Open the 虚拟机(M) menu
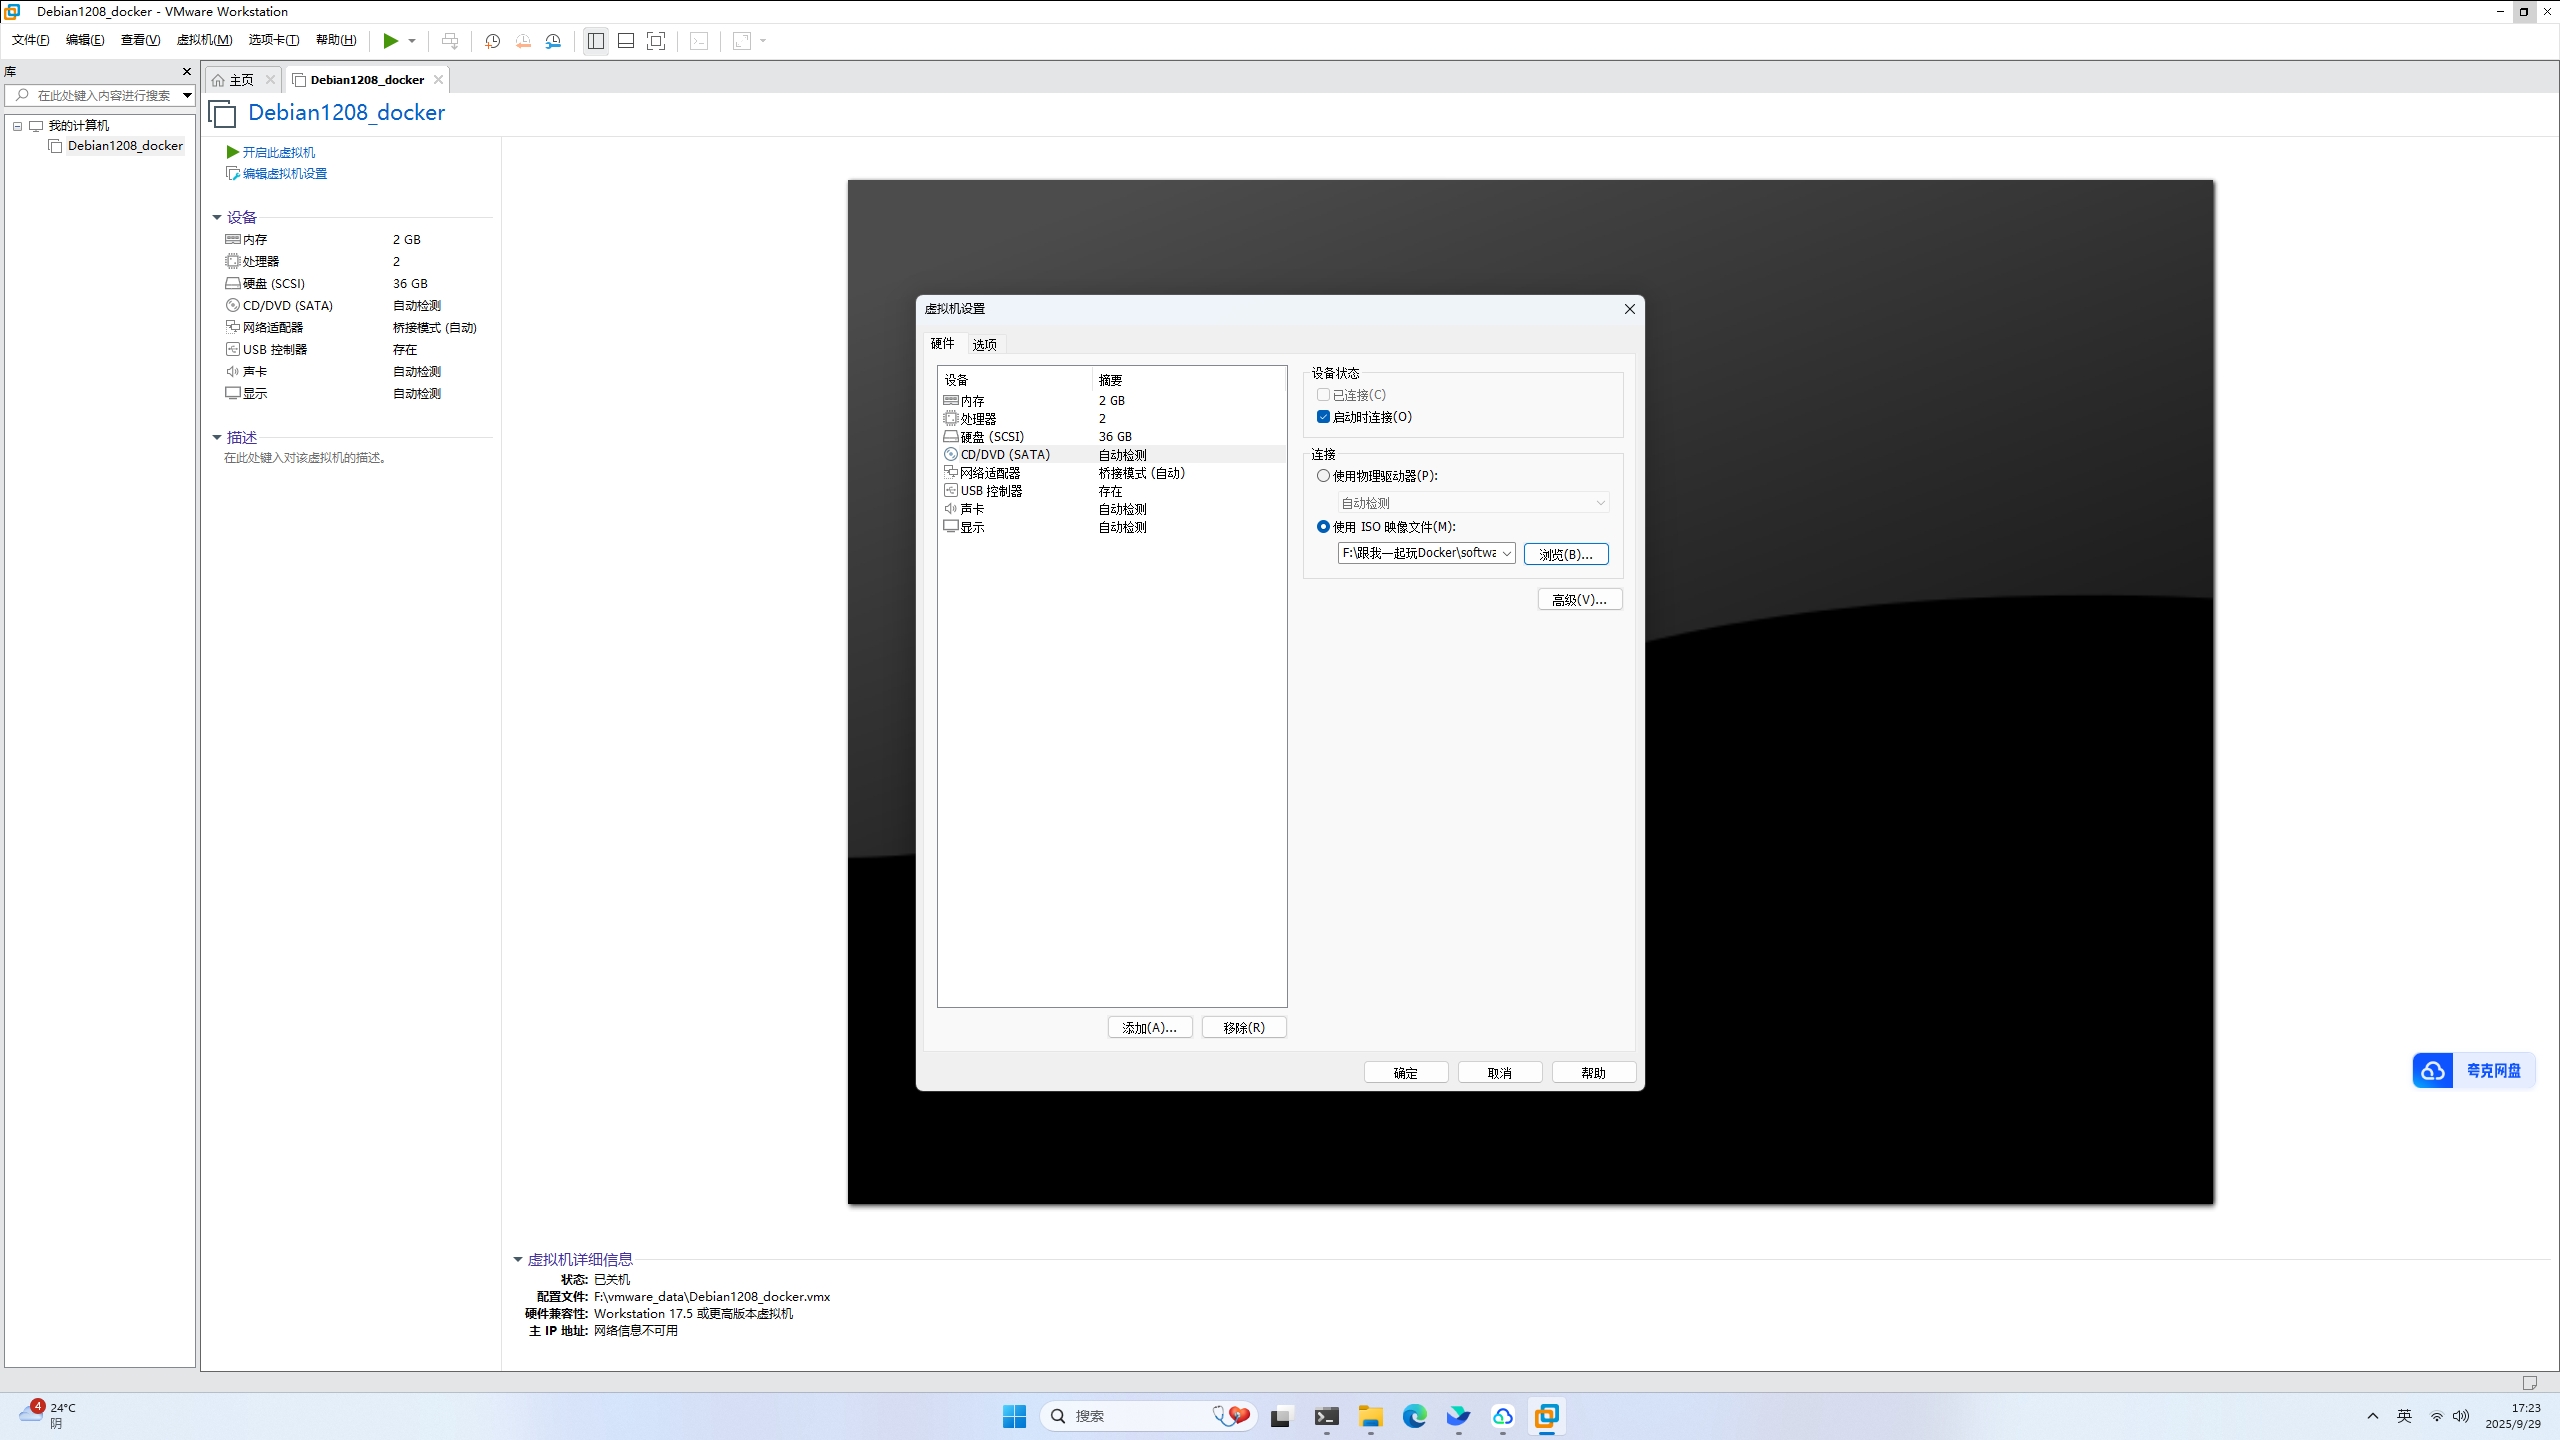 204,40
